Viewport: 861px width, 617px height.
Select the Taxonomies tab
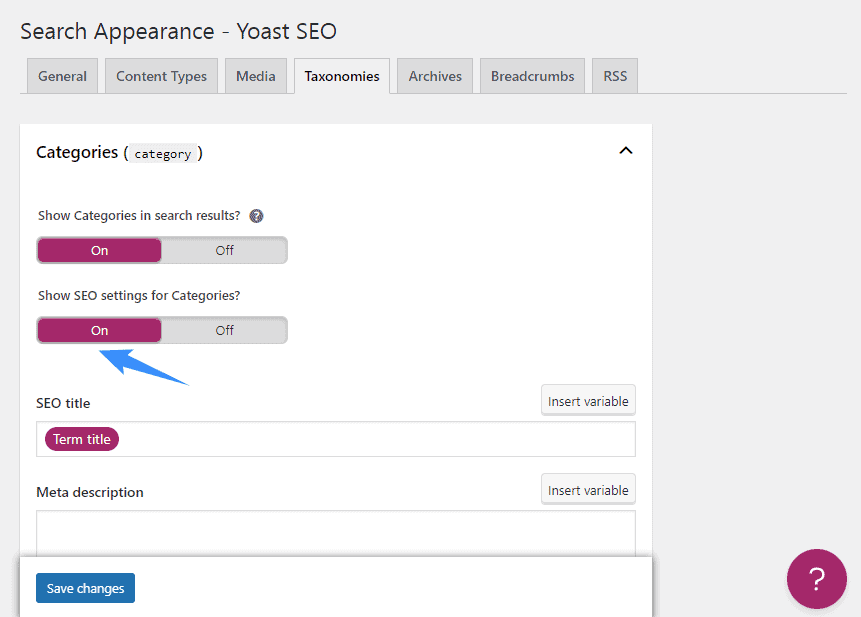[x=342, y=76]
